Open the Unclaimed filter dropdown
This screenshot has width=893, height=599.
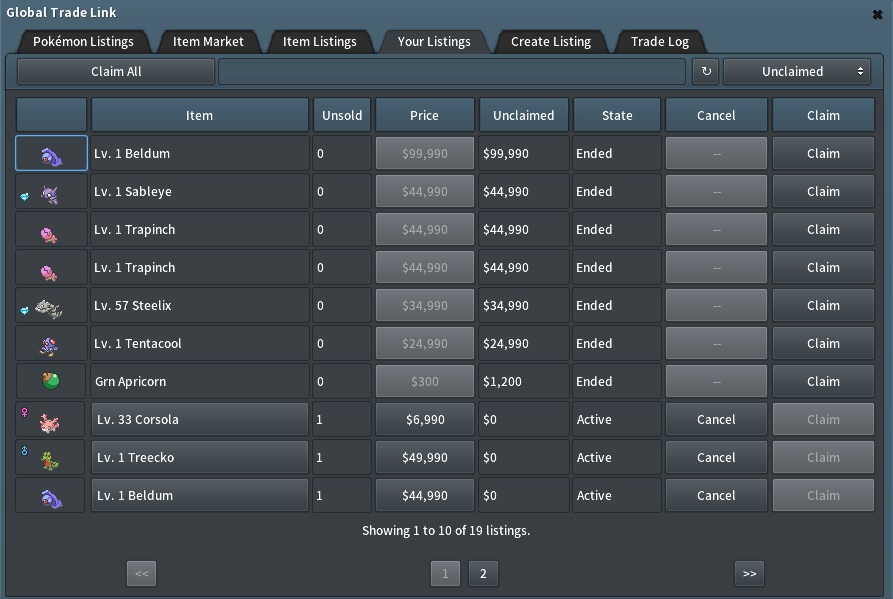pos(797,72)
